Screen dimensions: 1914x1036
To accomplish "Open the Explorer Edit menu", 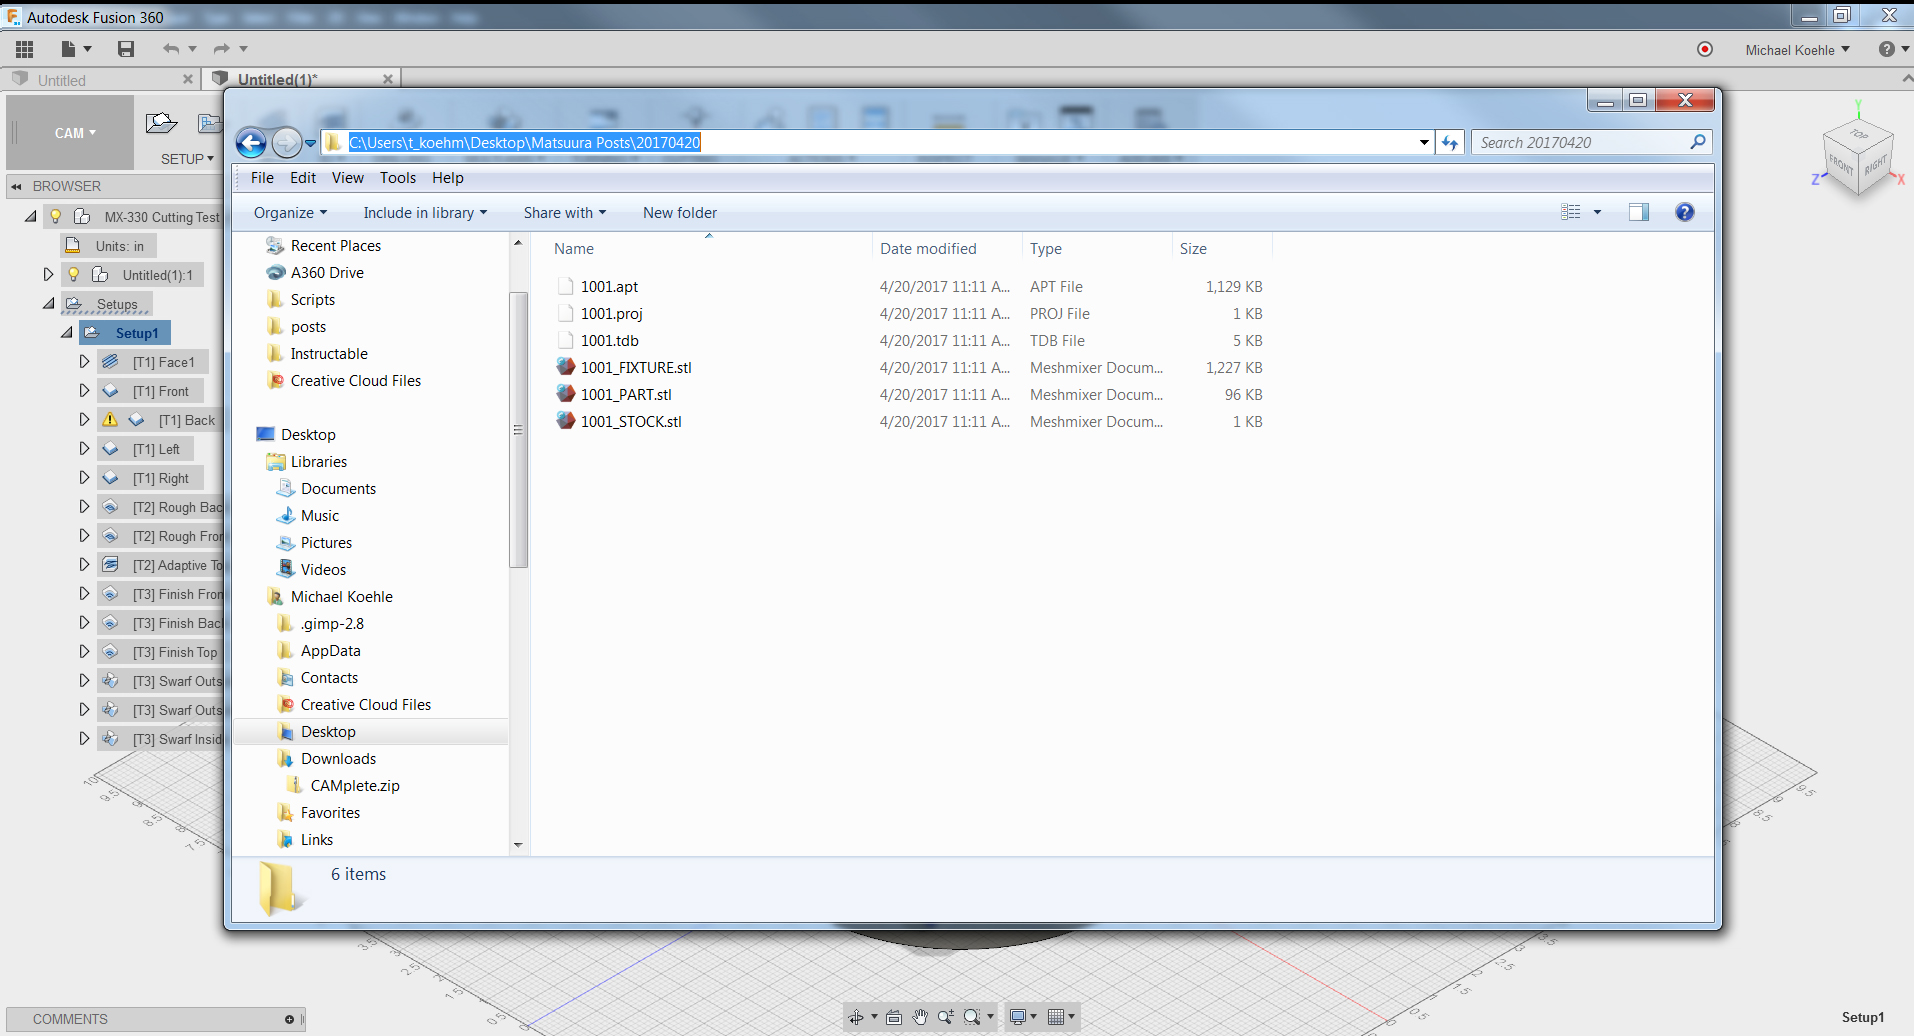I will coord(303,178).
